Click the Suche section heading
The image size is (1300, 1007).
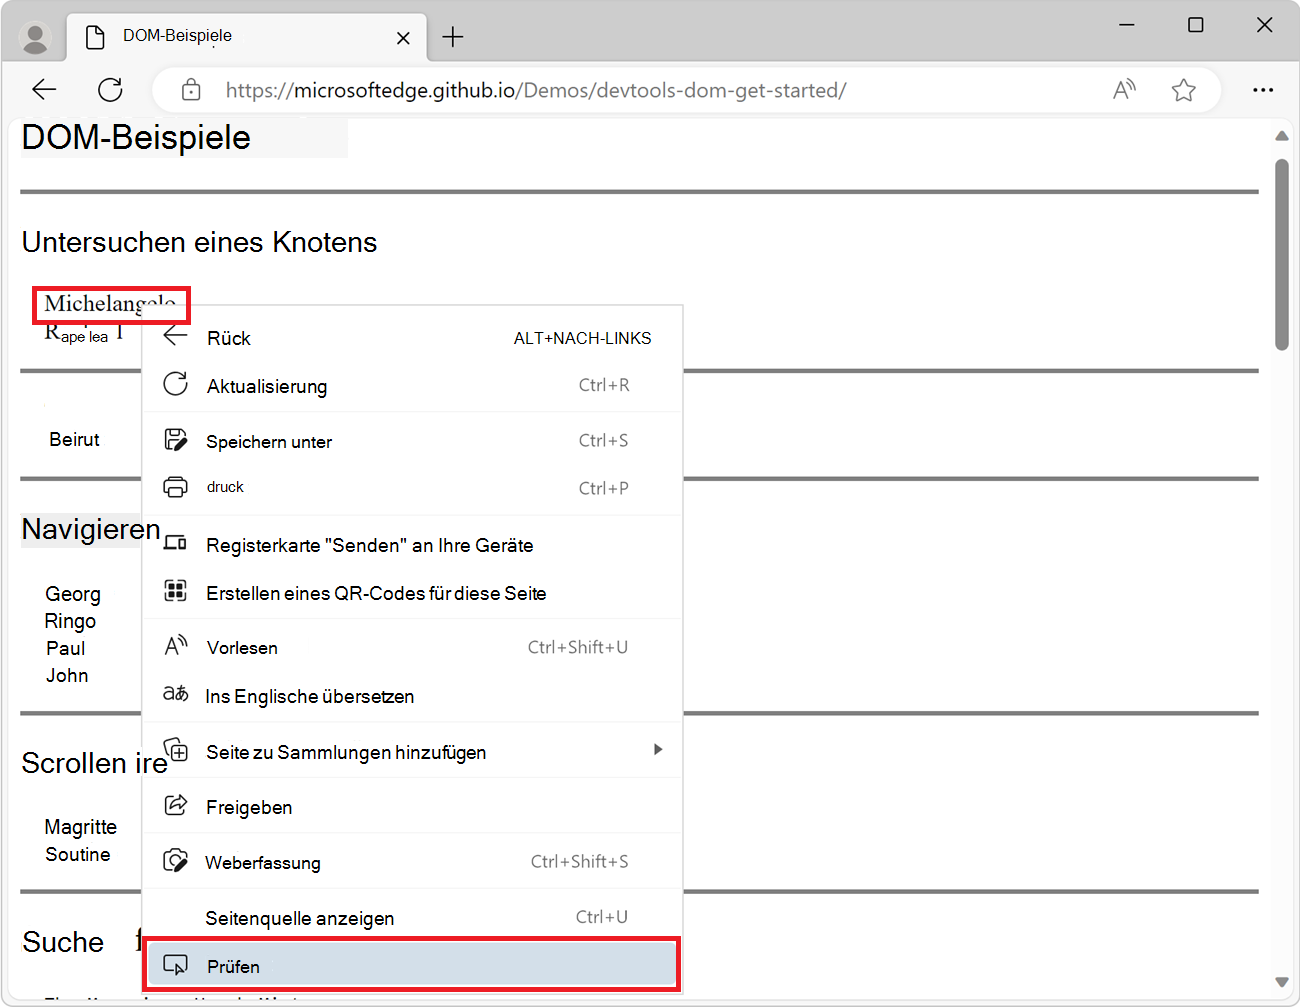[x=63, y=942]
